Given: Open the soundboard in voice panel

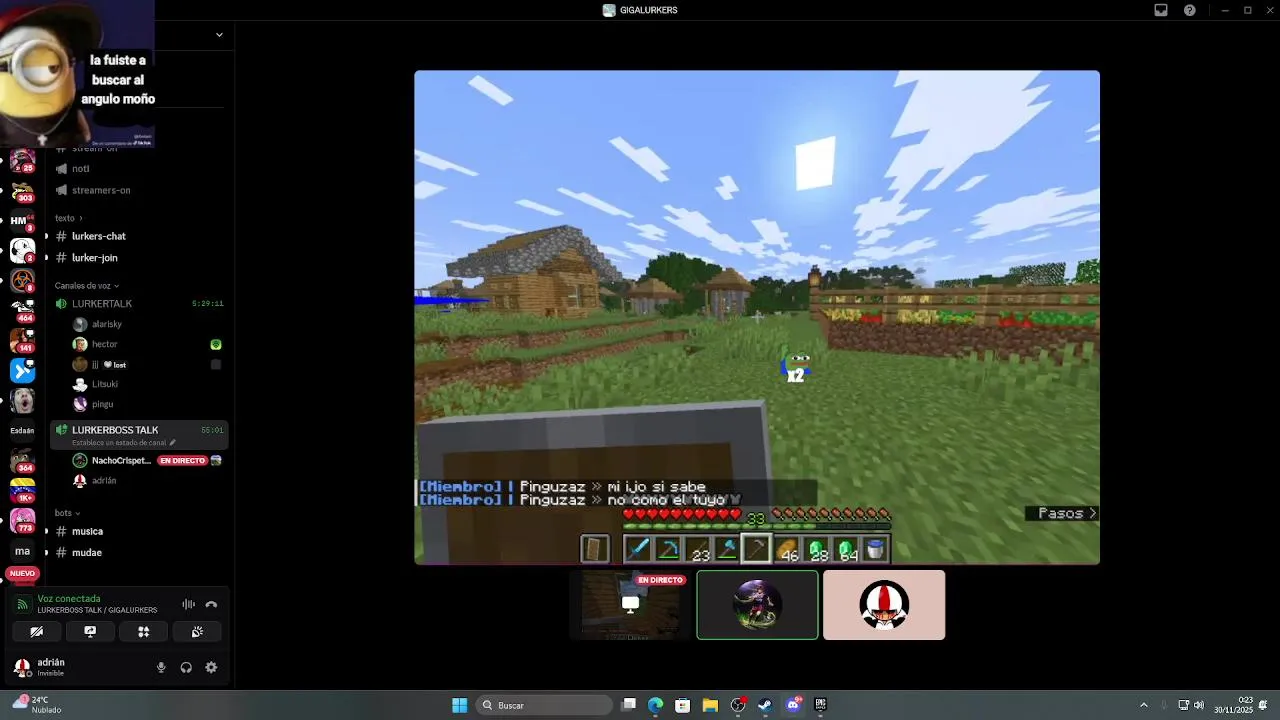Looking at the screenshot, I should pyautogui.click(x=197, y=631).
